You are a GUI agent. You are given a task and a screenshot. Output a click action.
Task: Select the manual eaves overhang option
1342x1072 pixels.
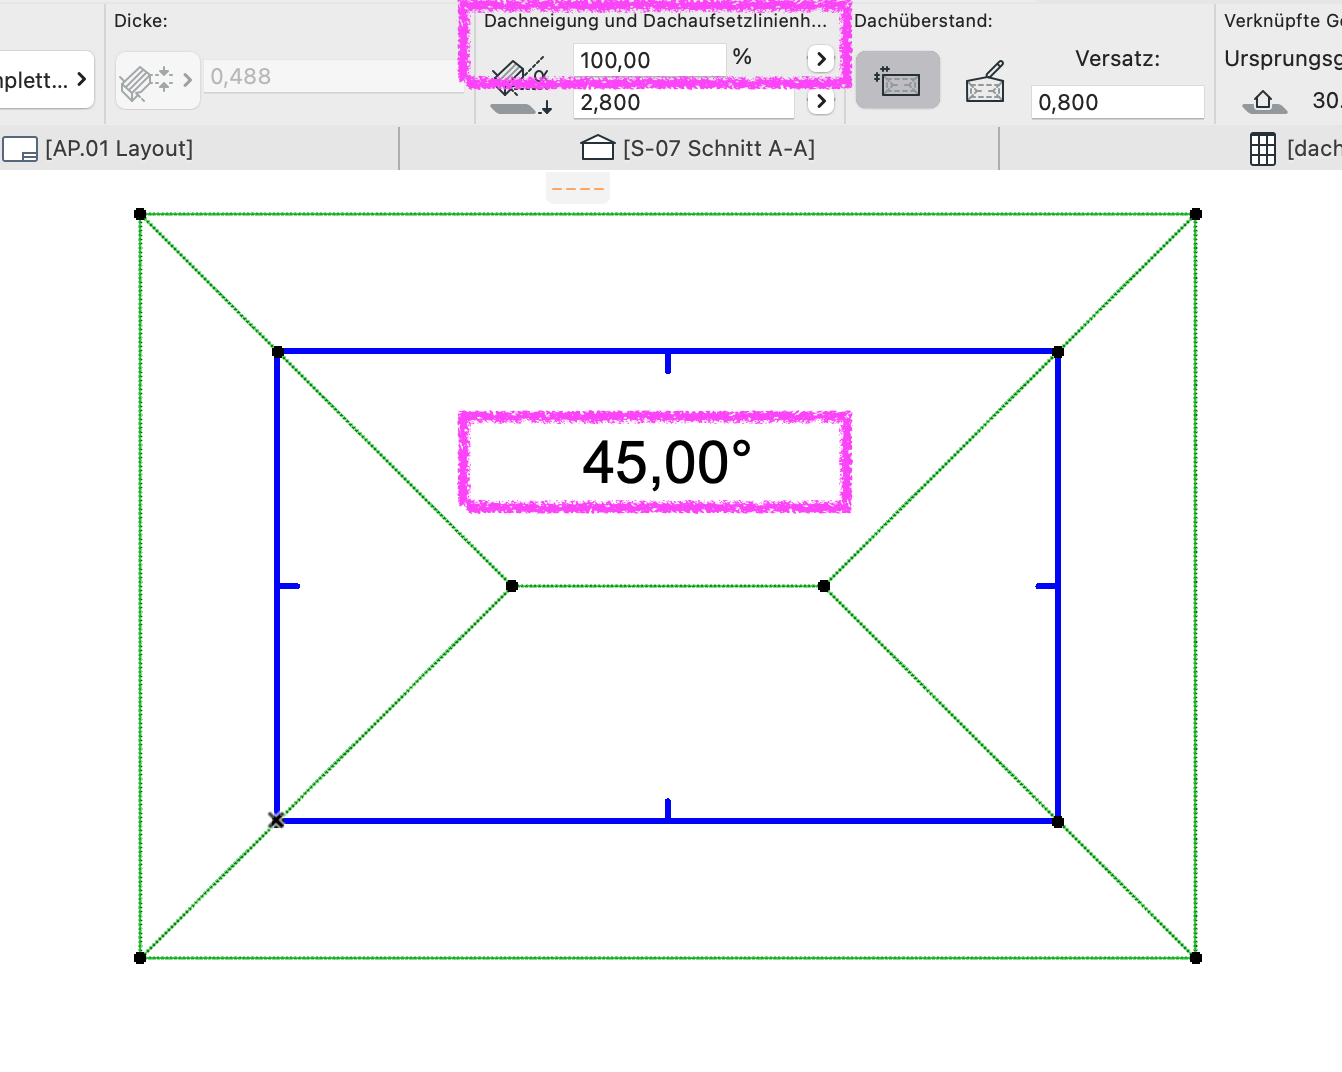(985, 81)
